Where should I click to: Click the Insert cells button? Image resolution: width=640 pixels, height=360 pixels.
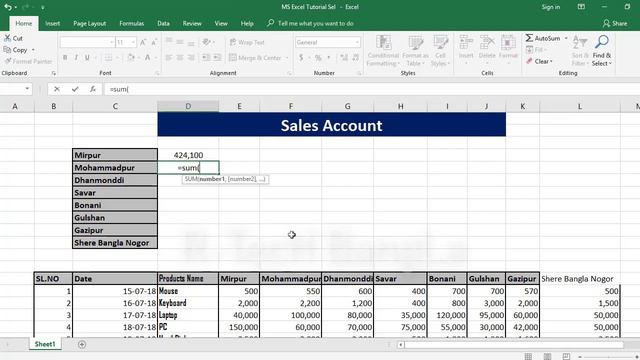coord(466,51)
